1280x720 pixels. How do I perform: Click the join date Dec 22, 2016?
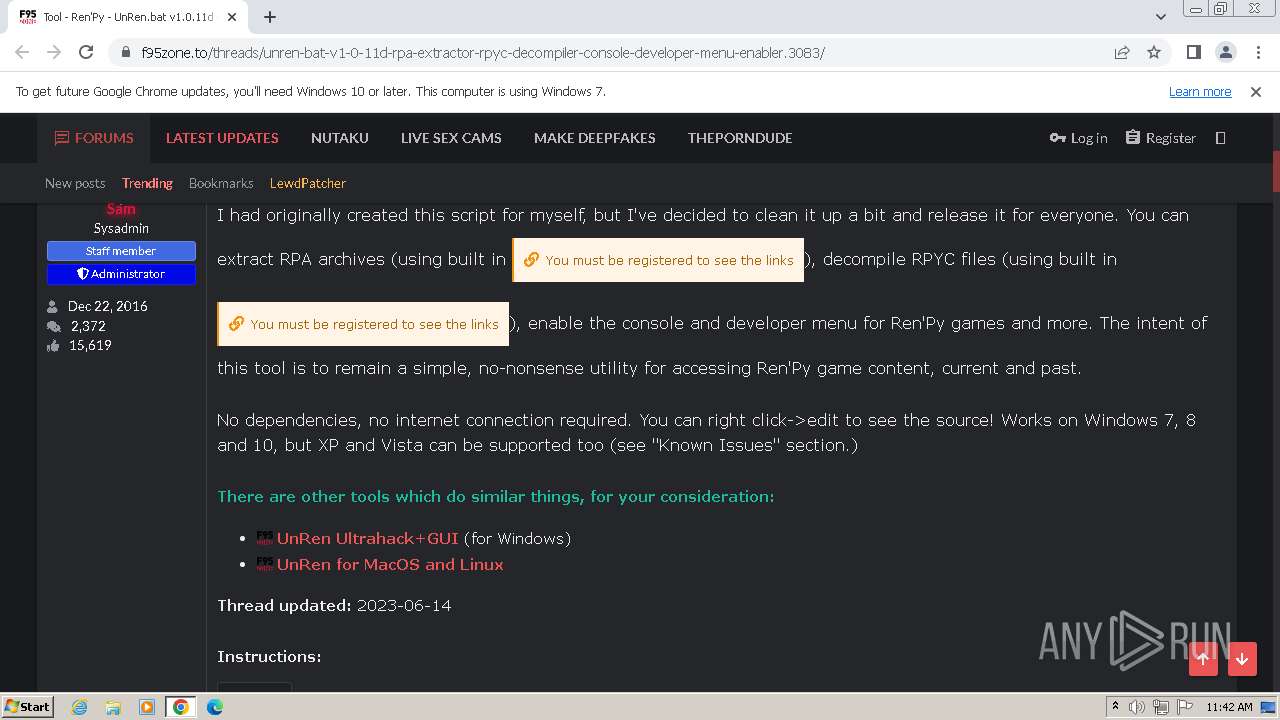click(x=108, y=306)
